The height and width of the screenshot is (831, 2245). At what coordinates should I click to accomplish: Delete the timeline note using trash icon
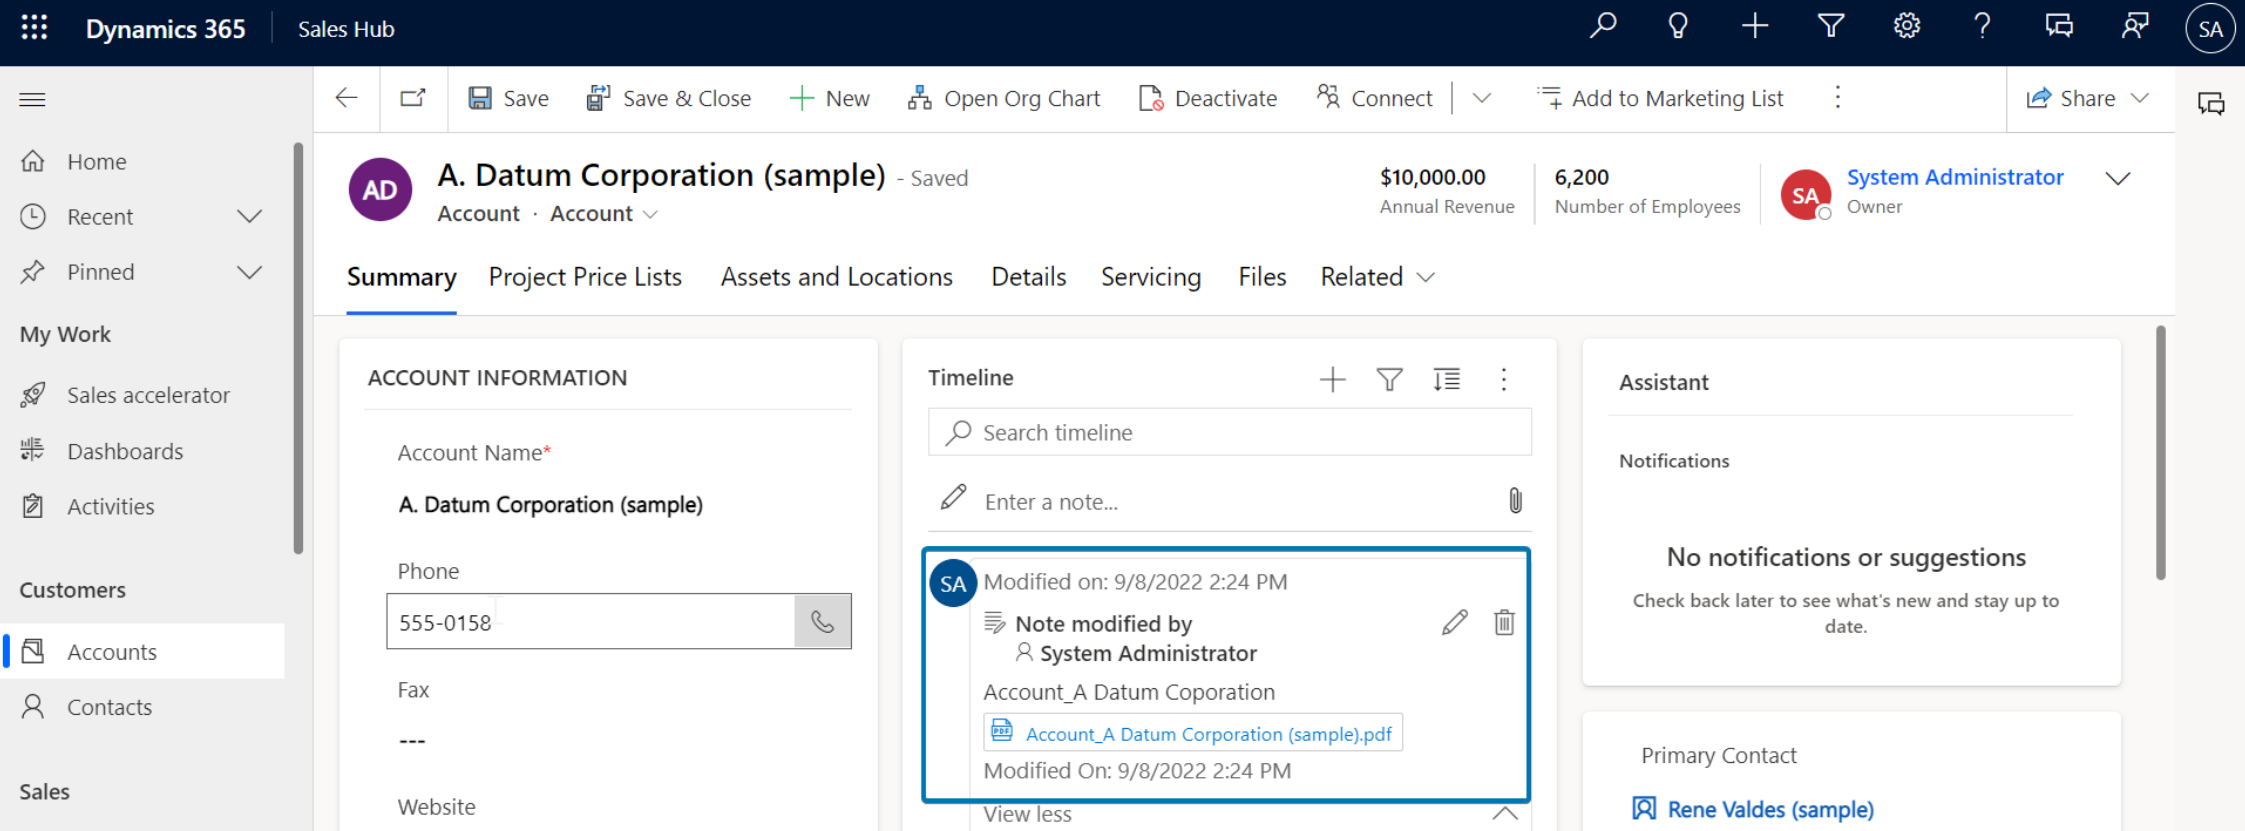[x=1504, y=623]
